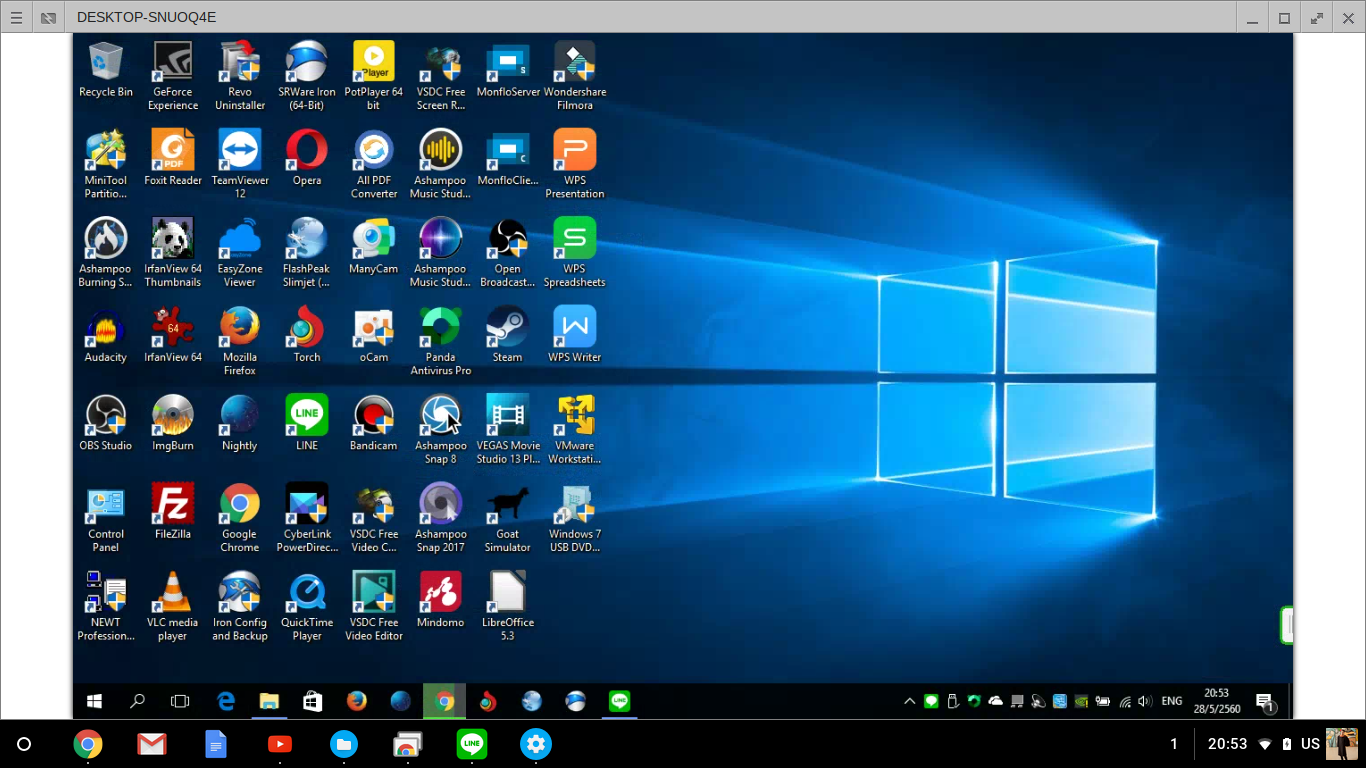Click the Chrome OS launcher circle
The image size is (1366, 768).
(25, 744)
